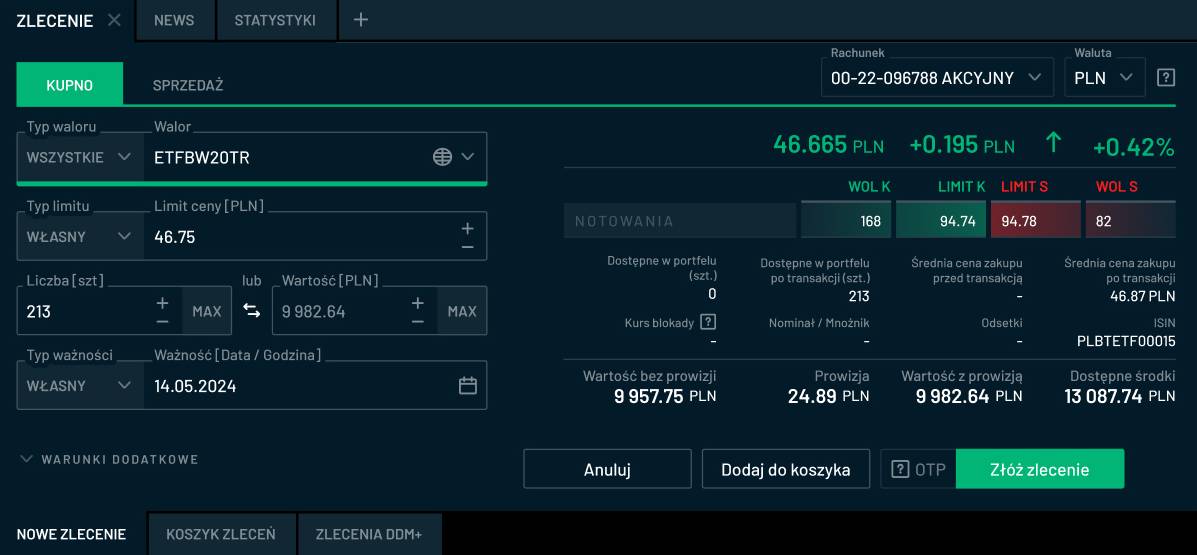Open the Rachunek account dropdown
Image resolution: width=1197 pixels, height=555 pixels.
pyautogui.click(x=936, y=78)
